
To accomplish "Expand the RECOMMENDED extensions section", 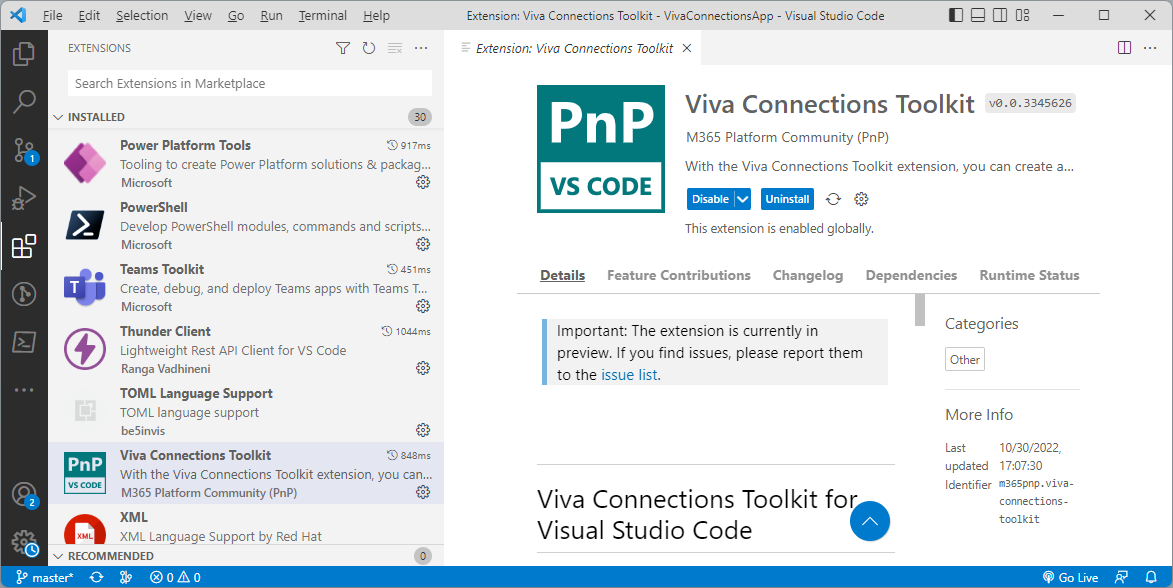I will pos(58,556).
